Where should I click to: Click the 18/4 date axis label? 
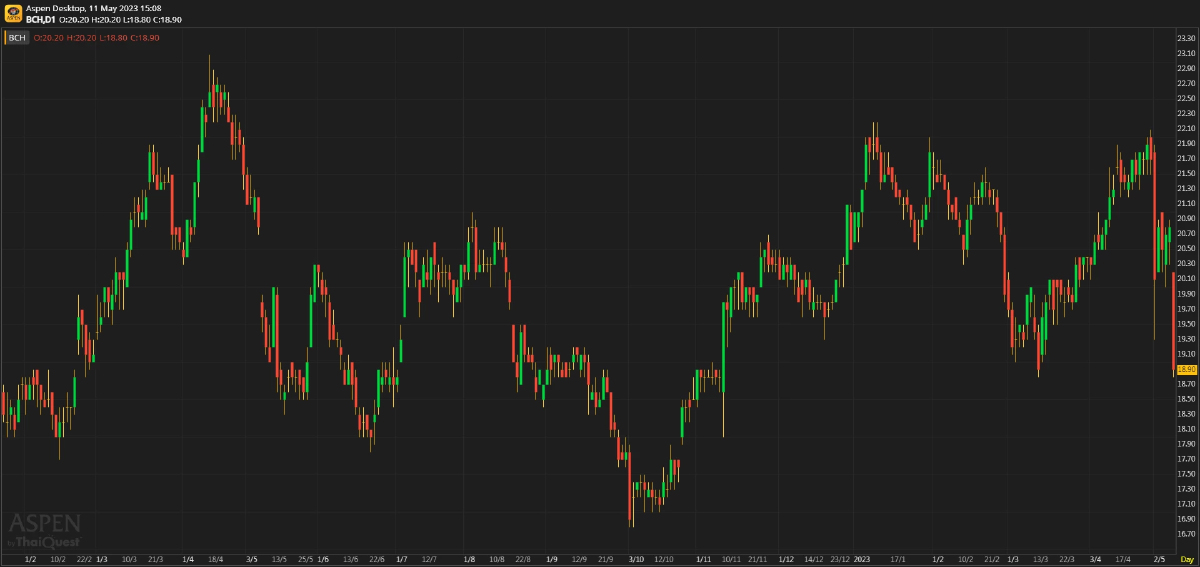pyautogui.click(x=217, y=558)
